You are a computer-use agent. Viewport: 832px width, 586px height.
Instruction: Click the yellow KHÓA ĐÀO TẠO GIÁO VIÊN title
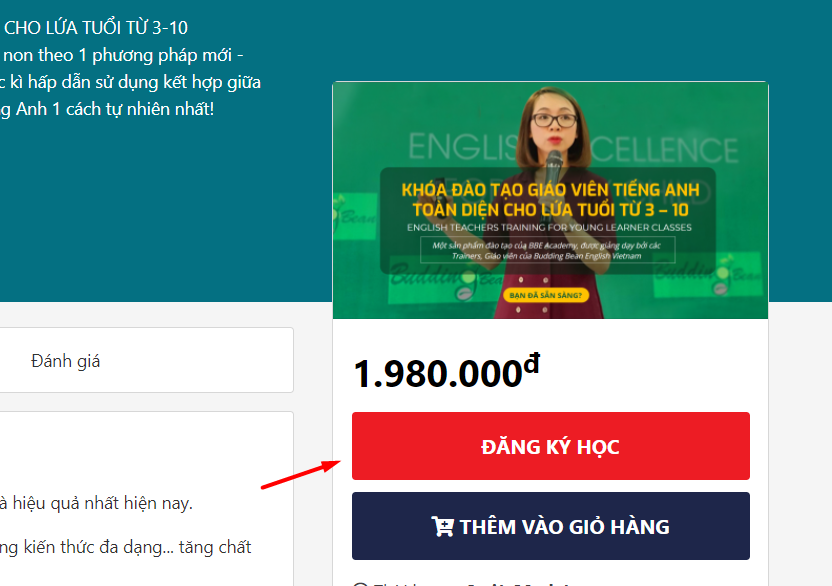tap(550, 200)
